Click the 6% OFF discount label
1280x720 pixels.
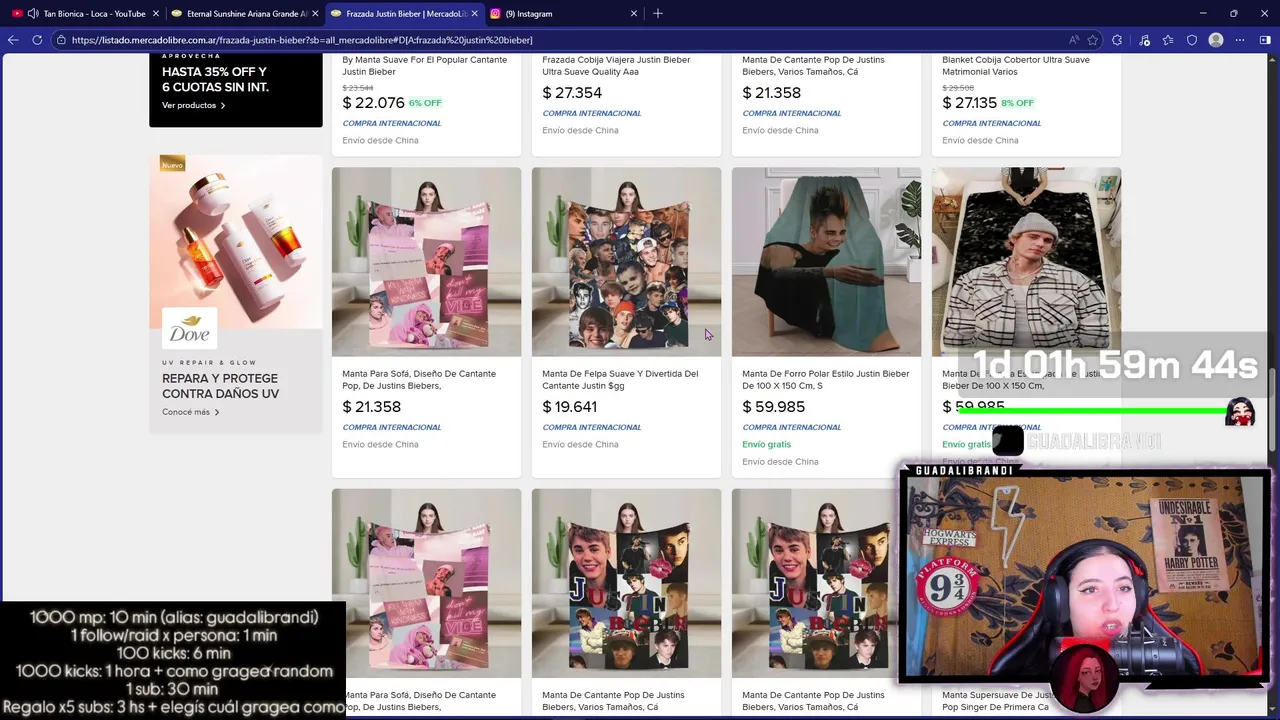425,103
